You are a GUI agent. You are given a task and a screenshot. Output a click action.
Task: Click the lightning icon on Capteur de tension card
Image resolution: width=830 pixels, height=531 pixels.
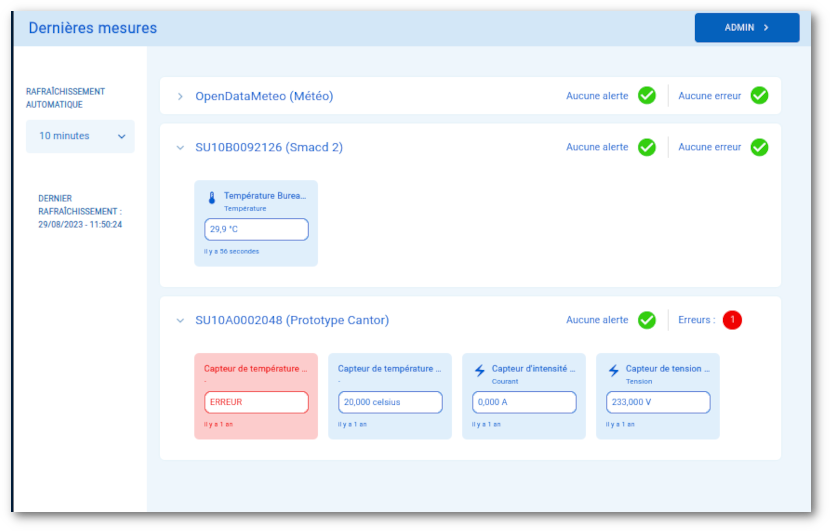point(613,371)
